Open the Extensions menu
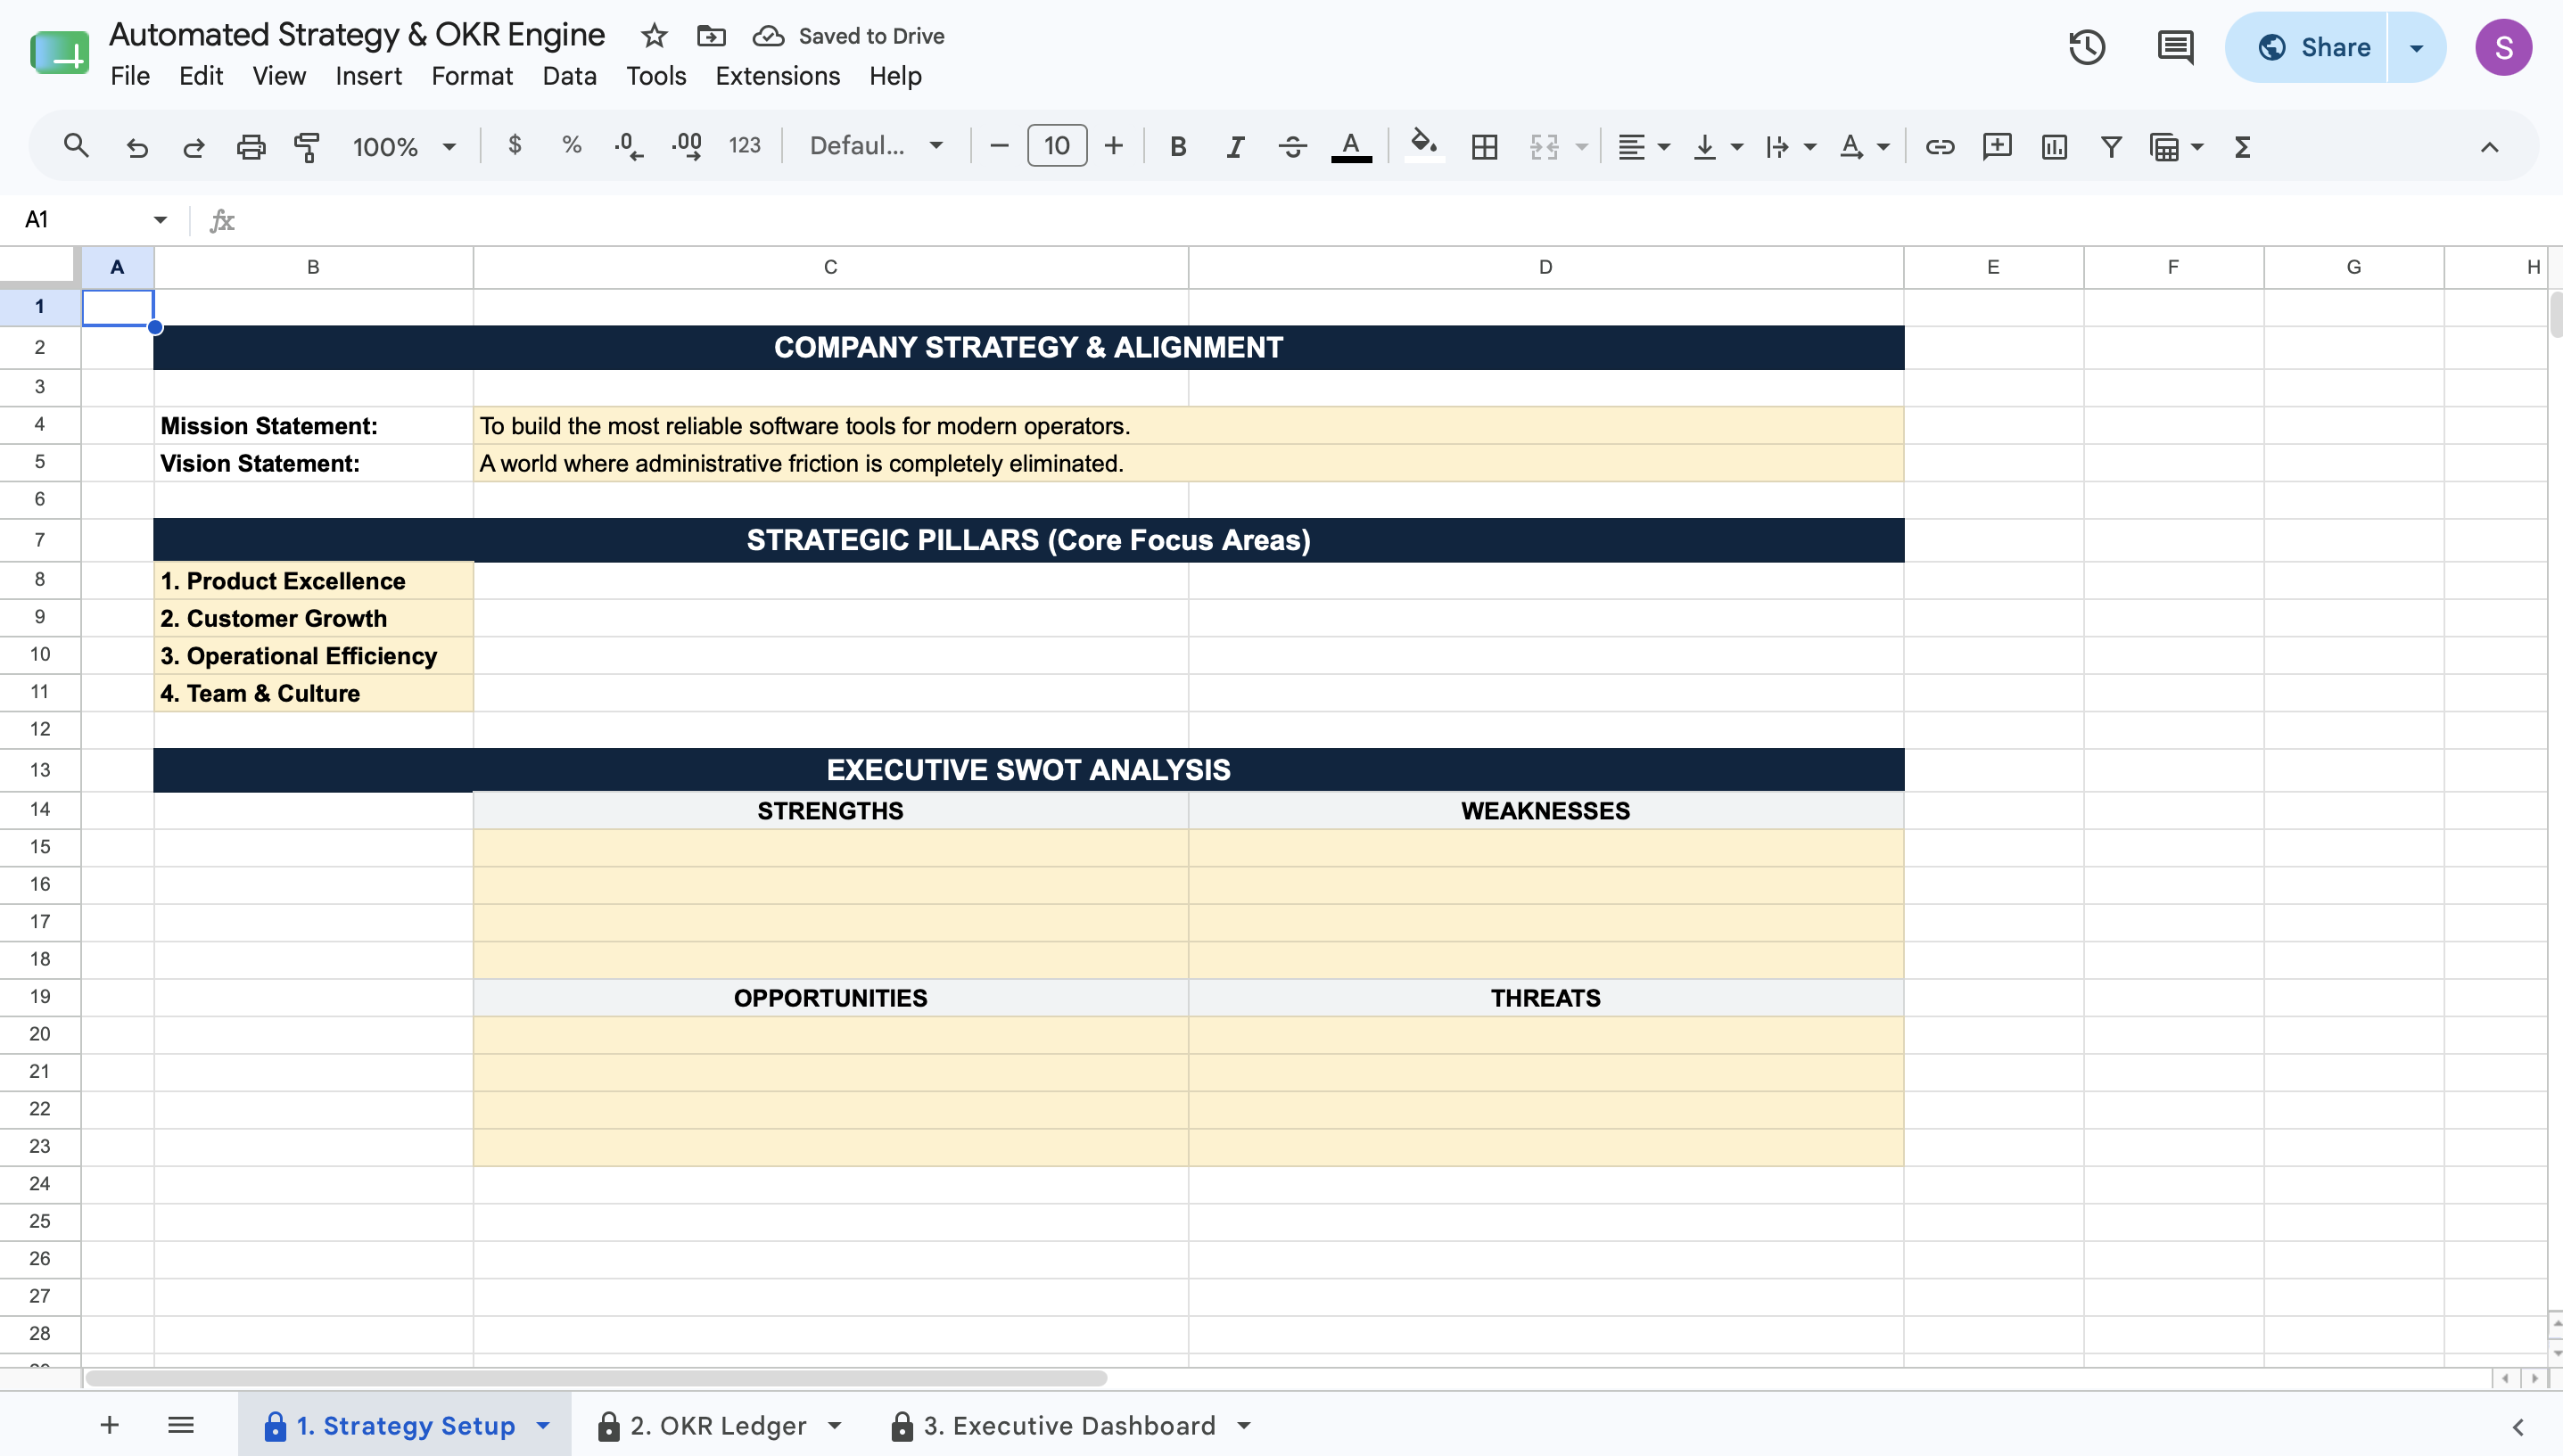Screen dimensions: 2563x1456 tap(777, 76)
